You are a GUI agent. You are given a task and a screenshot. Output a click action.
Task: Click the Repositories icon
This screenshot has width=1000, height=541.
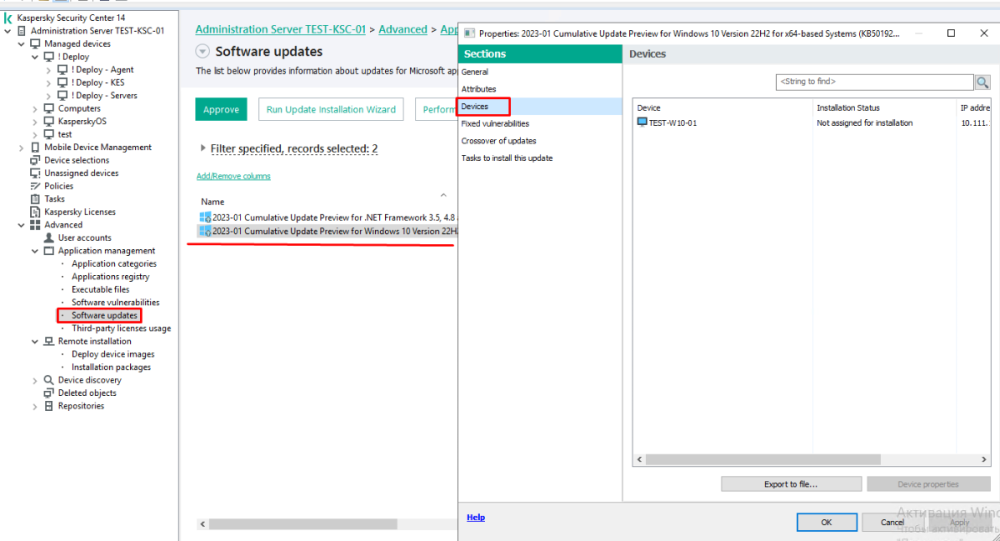click(x=48, y=406)
